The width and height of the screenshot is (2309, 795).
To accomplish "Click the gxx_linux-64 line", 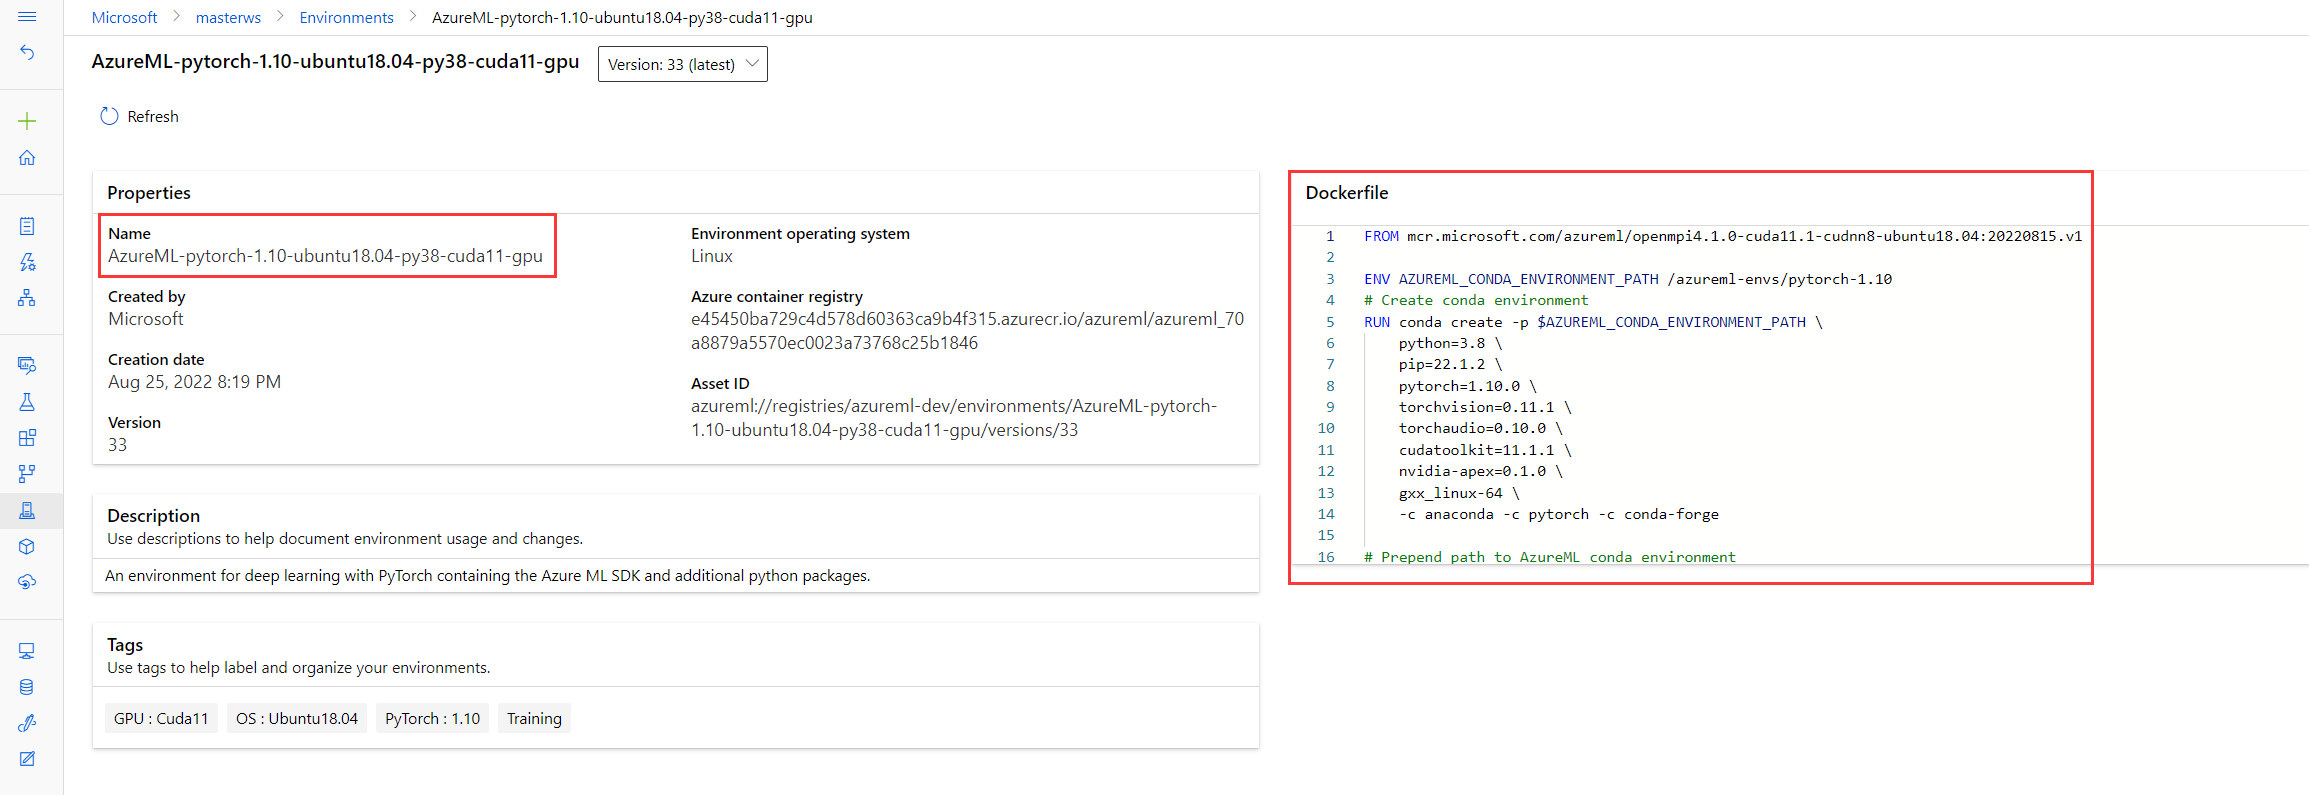I will click(x=1459, y=493).
